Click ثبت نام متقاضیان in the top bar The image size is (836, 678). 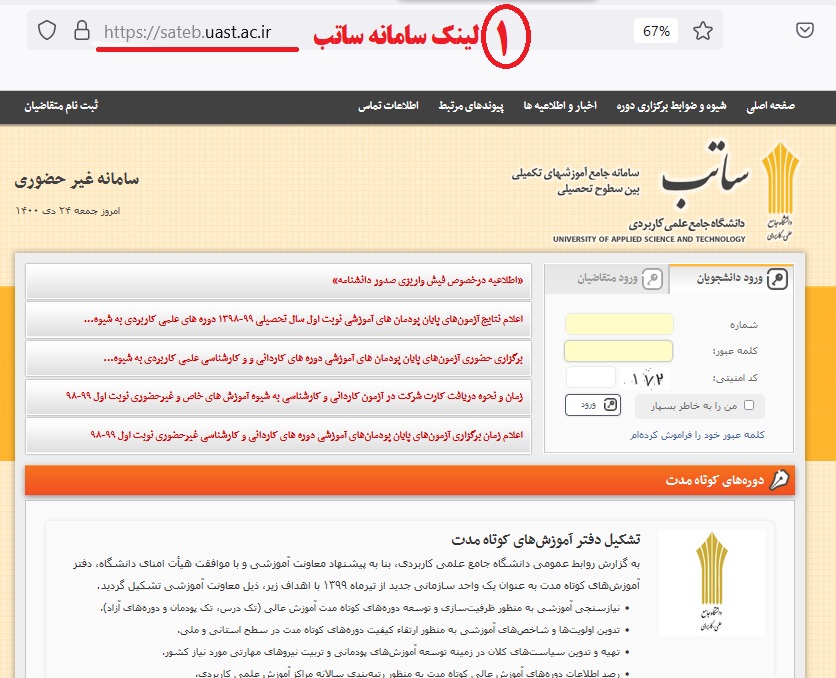pyautogui.click(x=61, y=106)
